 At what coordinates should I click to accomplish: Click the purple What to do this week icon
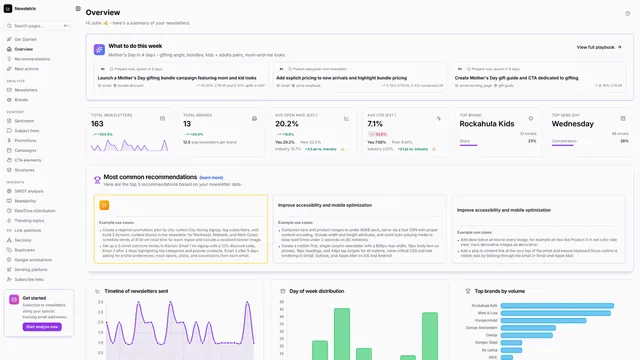(x=99, y=50)
